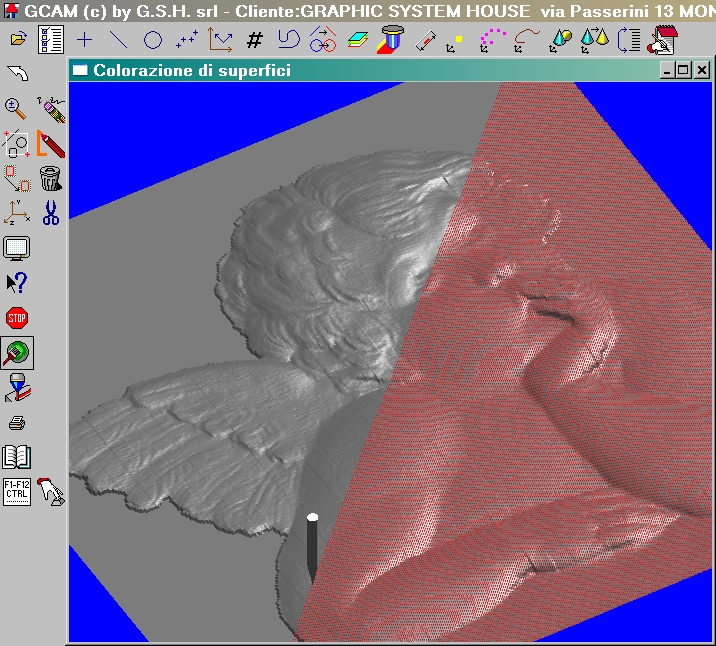Select the red pencil angle tool
The width and height of the screenshot is (716, 646).
coord(50,144)
